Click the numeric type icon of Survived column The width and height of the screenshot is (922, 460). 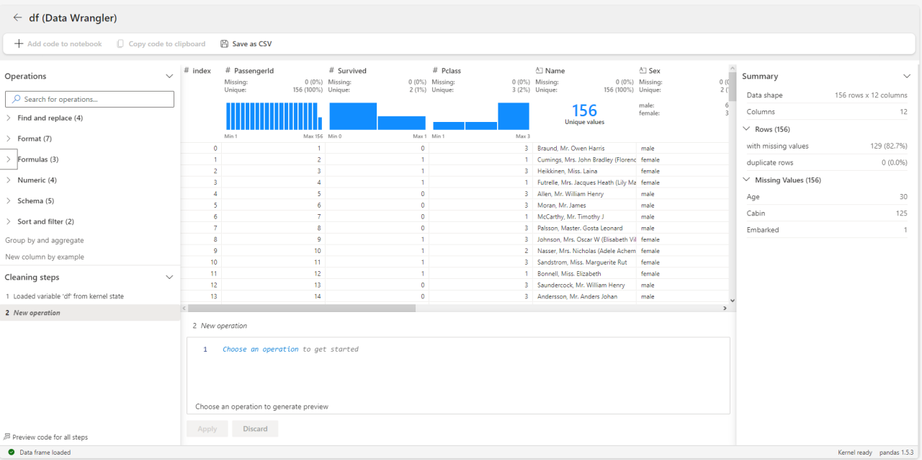point(331,71)
